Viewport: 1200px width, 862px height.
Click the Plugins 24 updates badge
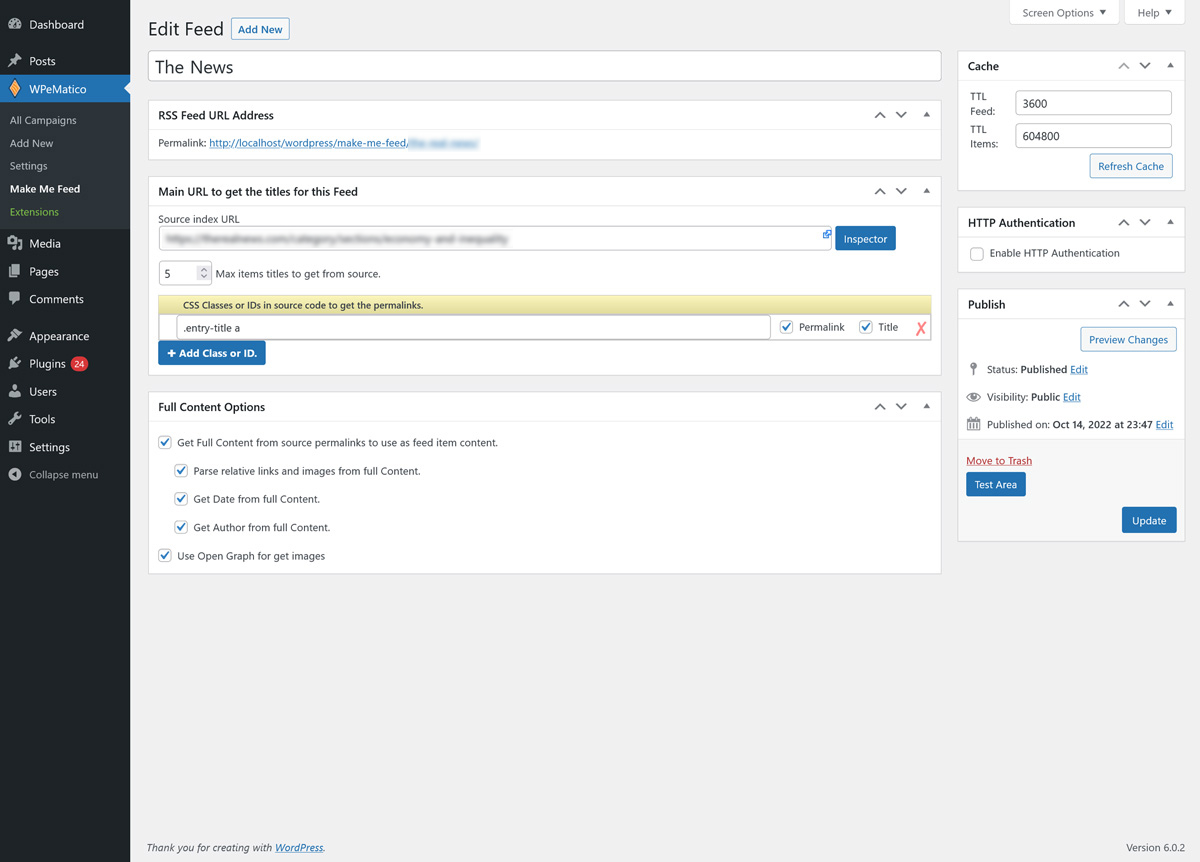point(79,364)
